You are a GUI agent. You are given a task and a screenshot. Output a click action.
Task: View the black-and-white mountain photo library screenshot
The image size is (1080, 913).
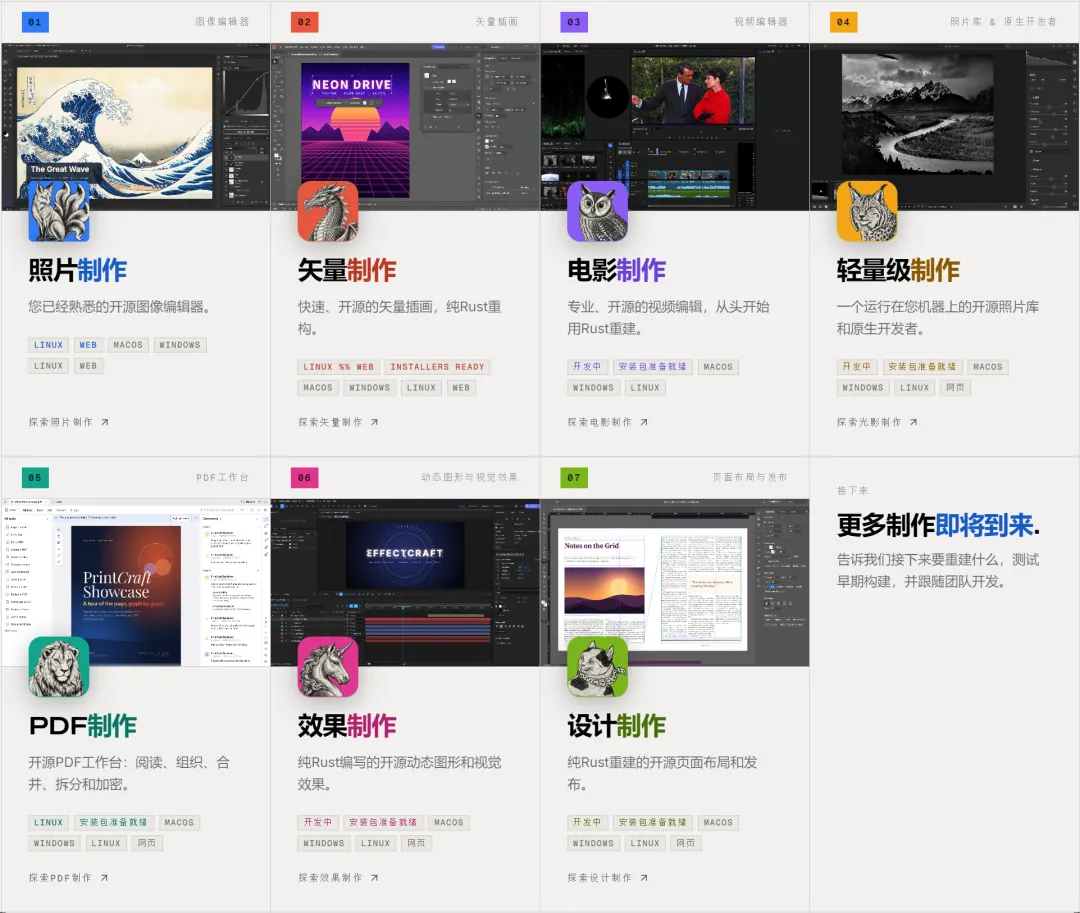[944, 127]
